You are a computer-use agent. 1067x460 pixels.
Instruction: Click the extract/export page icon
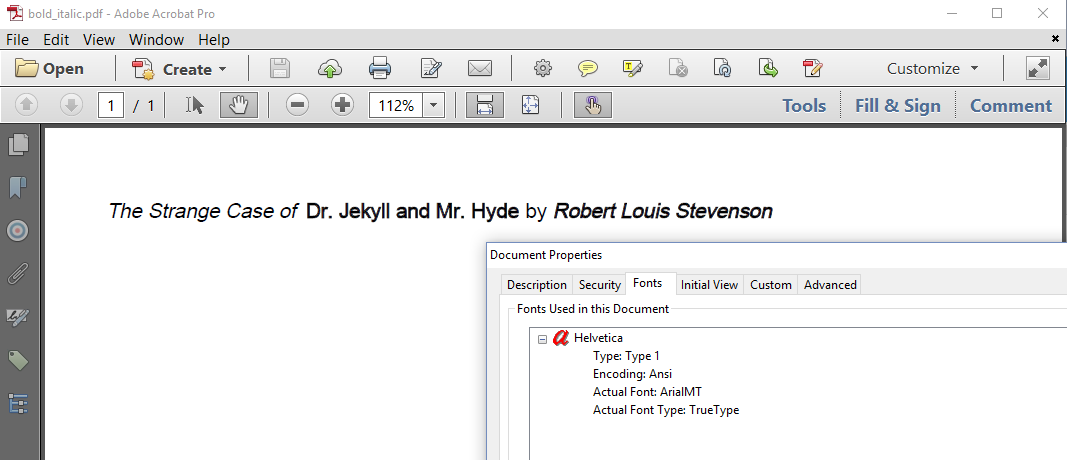pos(768,68)
